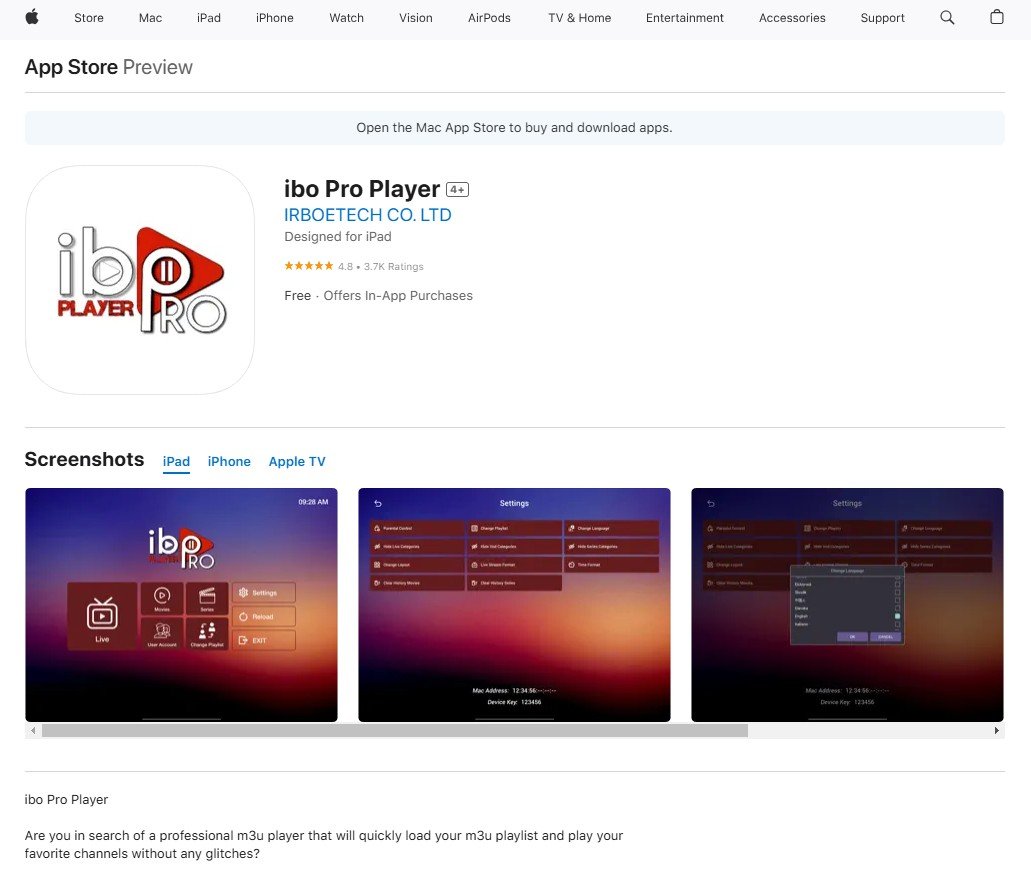Viewport: 1031px width, 869px height.
Task: Open Support in the navigation bar
Action: click(x=882, y=18)
